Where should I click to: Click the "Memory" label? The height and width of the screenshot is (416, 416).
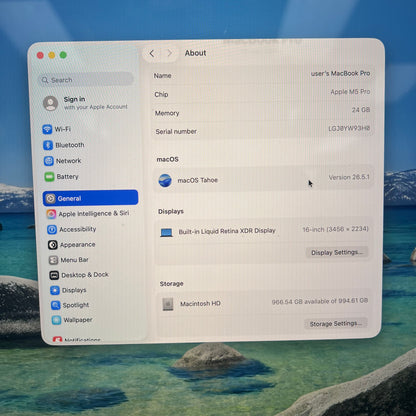(167, 113)
